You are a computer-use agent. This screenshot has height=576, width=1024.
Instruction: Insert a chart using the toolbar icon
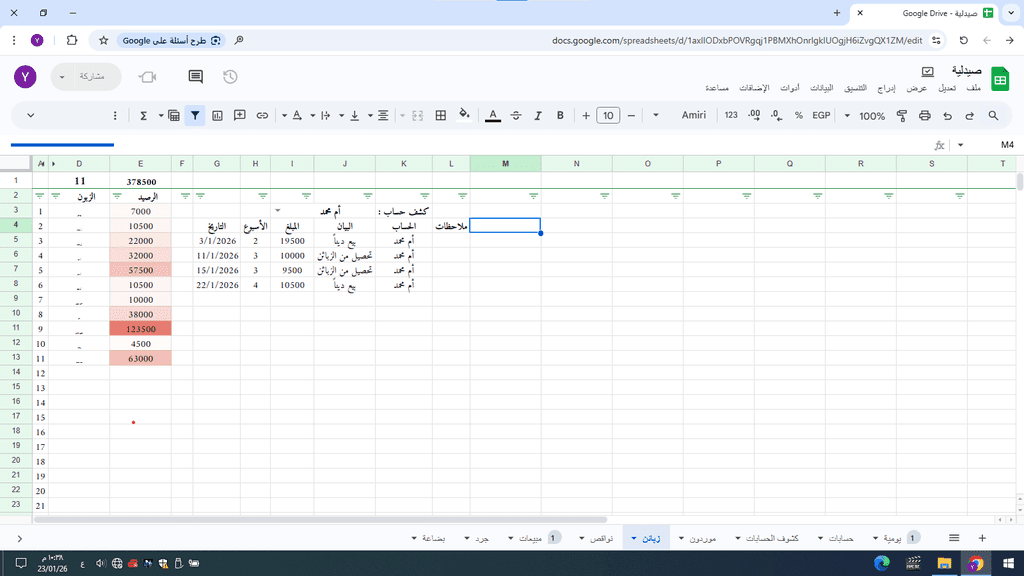click(x=217, y=116)
